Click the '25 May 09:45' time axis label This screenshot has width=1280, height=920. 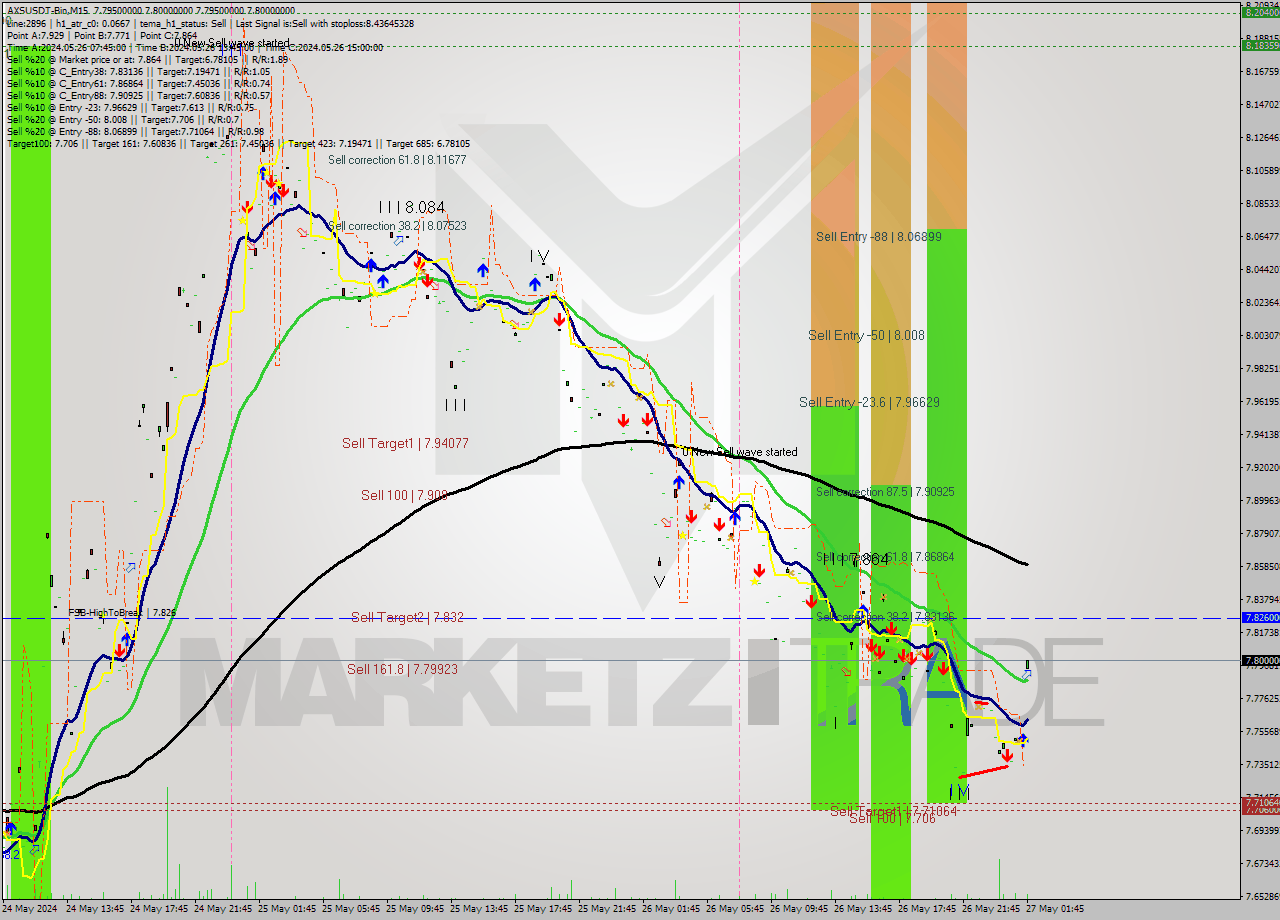416,909
